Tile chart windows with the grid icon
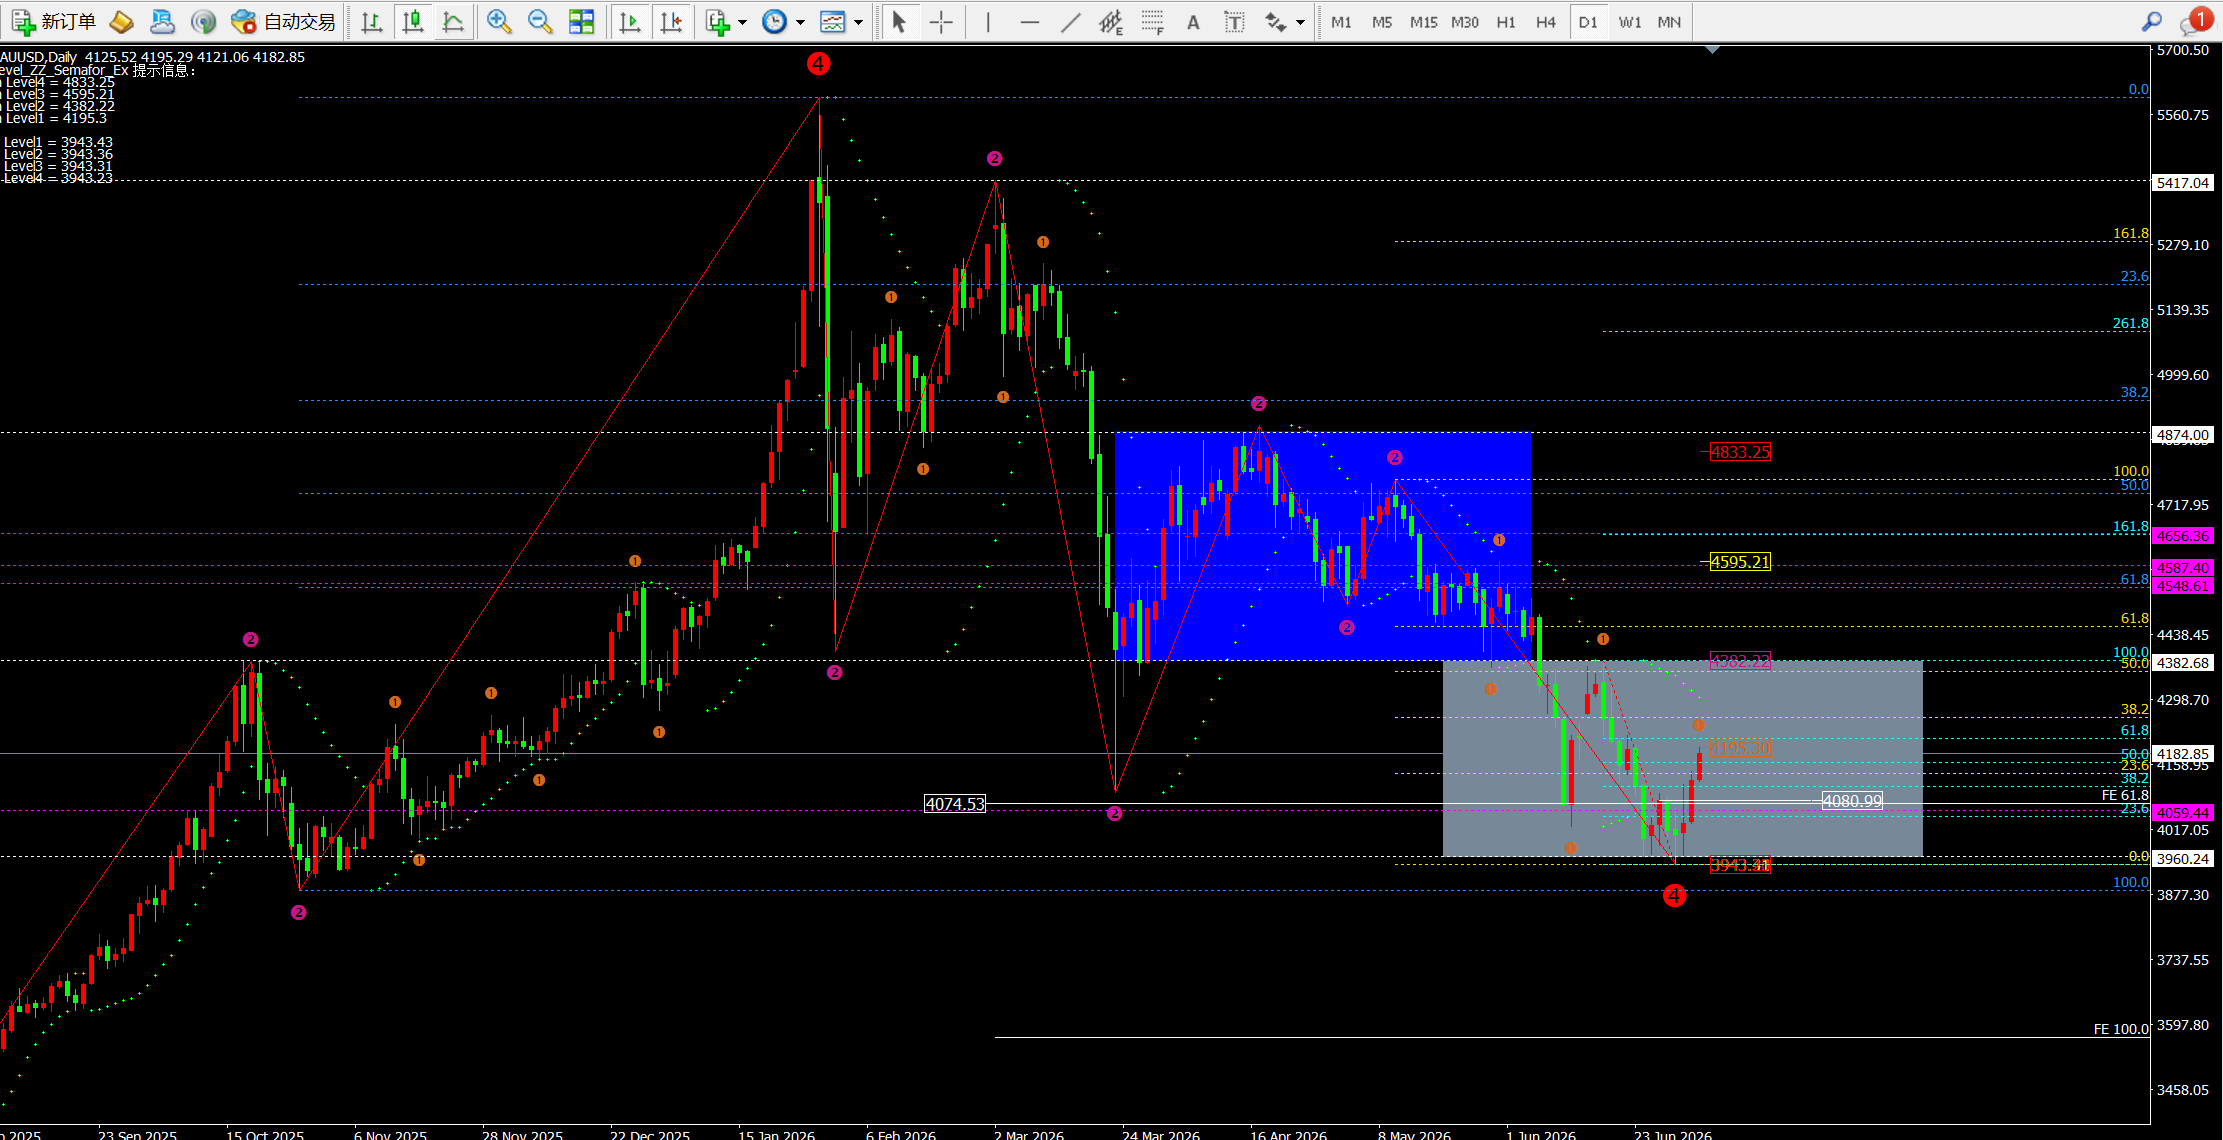Image resolution: width=2223 pixels, height=1140 pixels. click(x=581, y=22)
